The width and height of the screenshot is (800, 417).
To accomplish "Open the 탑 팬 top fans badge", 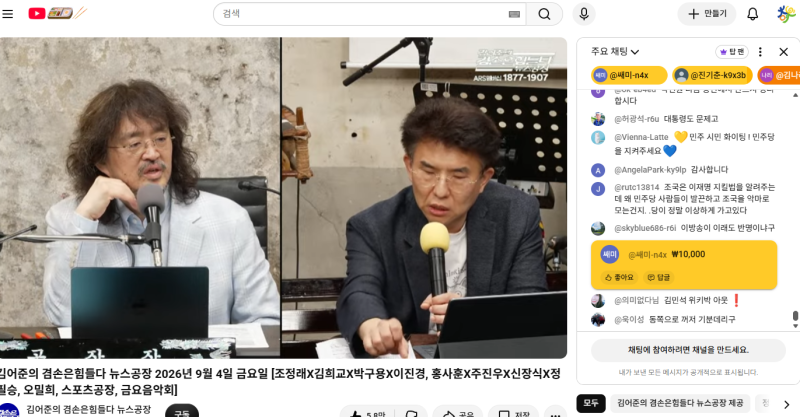I will tap(732, 52).
